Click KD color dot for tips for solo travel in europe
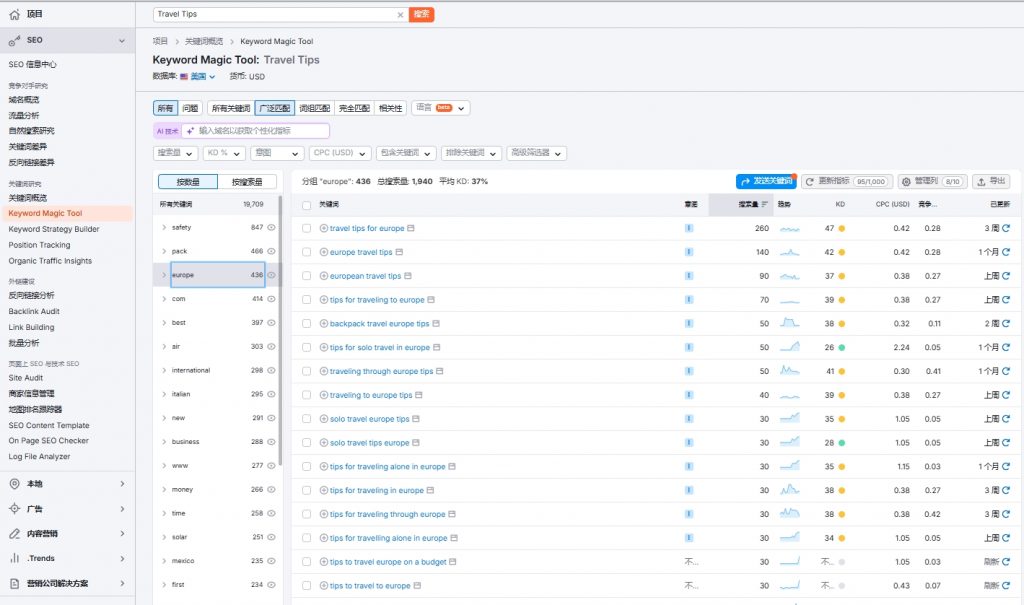Image resolution: width=1024 pixels, height=605 pixels. [841, 348]
